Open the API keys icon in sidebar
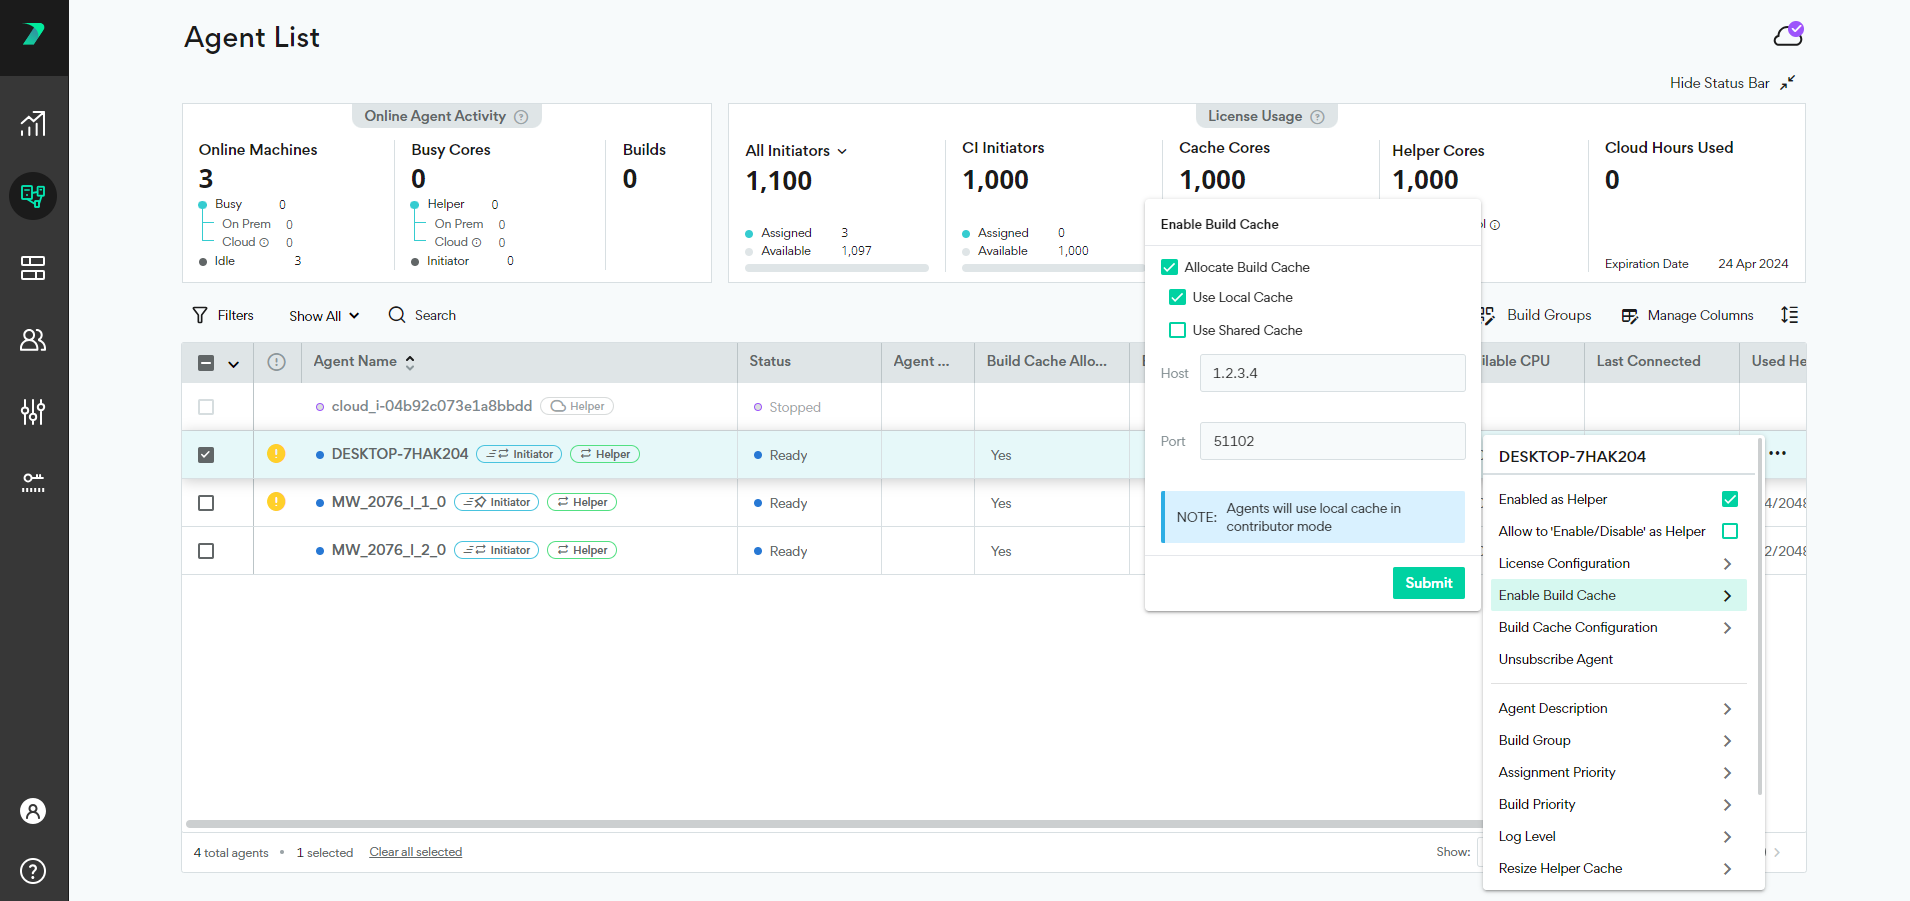This screenshot has width=1910, height=901. coord(33,484)
